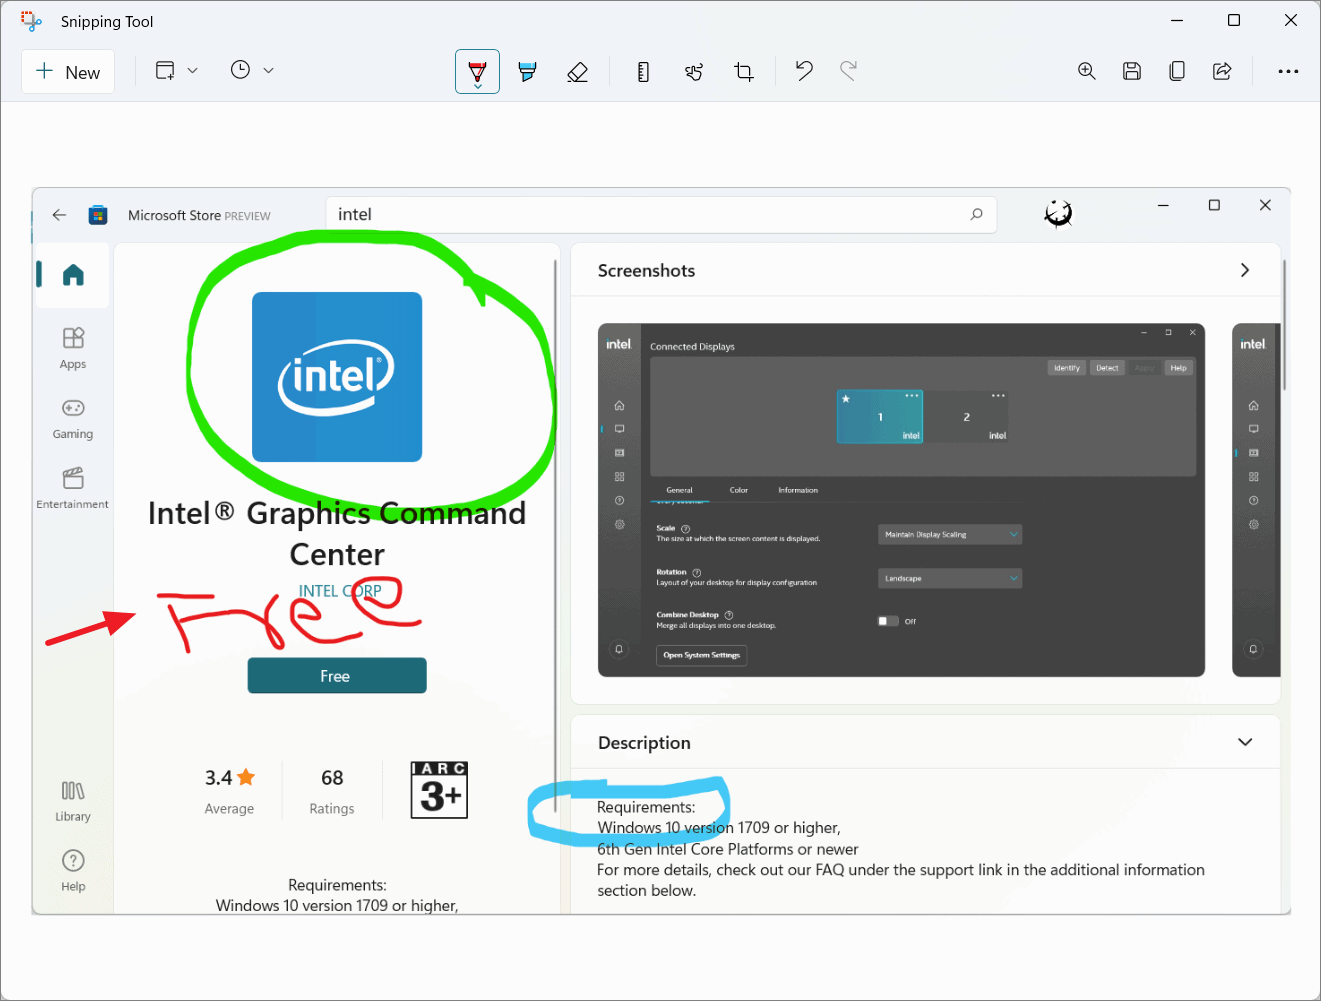Go back in Microsoft Store
This screenshot has height=1001, width=1321.
59,215
